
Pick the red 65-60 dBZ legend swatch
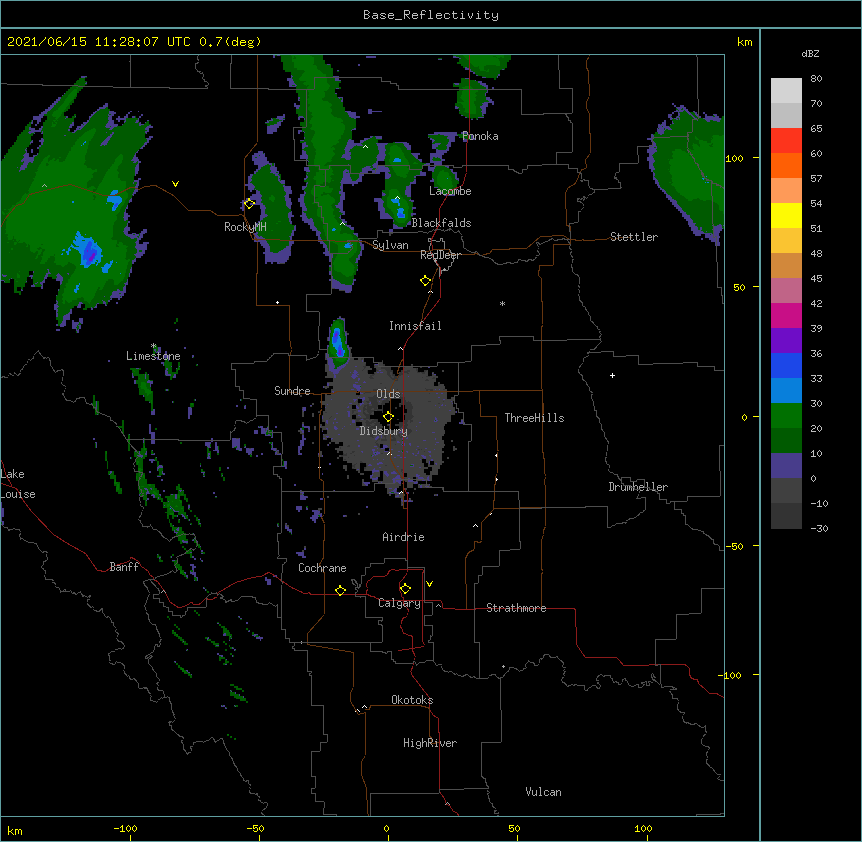point(786,141)
